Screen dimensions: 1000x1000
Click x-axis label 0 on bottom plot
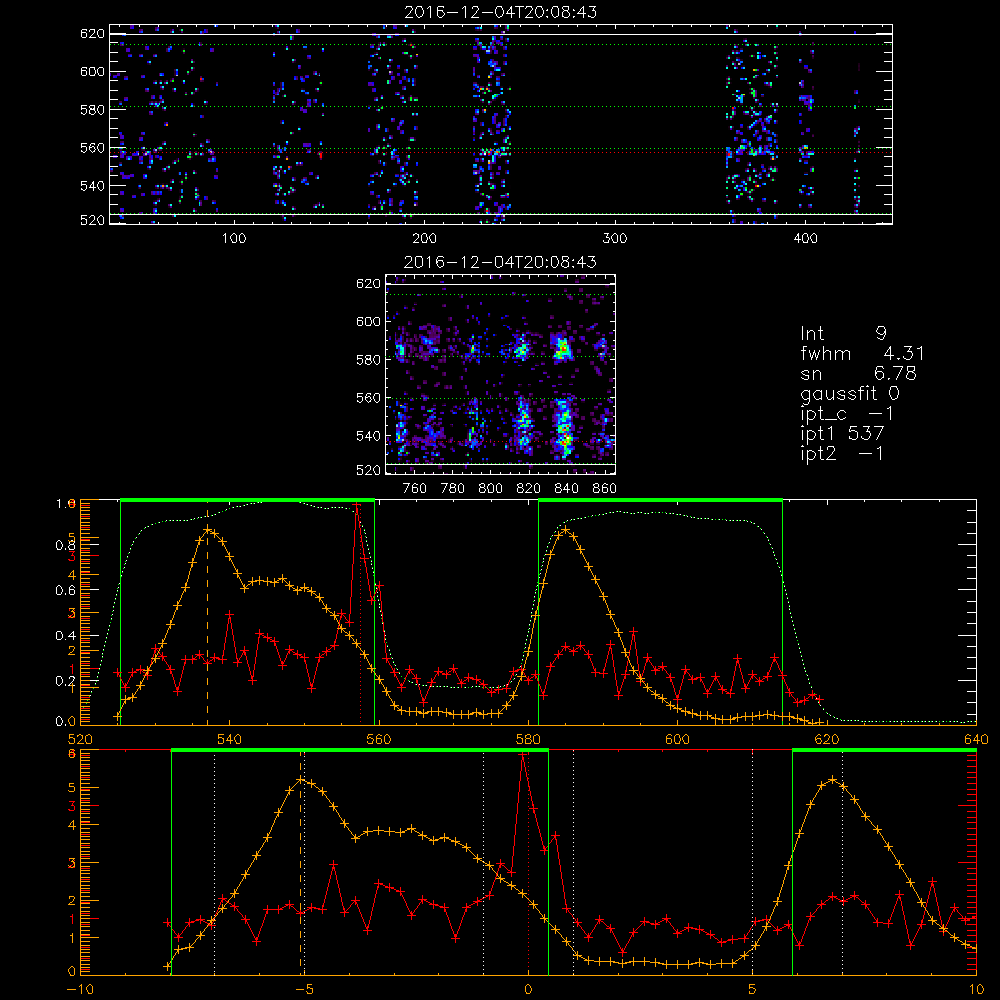tap(528, 989)
